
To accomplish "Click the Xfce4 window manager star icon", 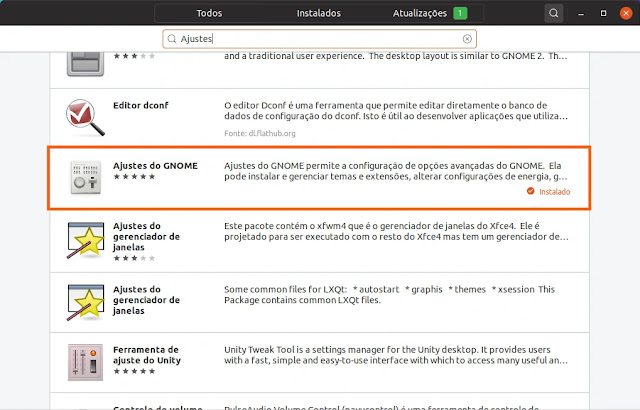I will [86, 241].
